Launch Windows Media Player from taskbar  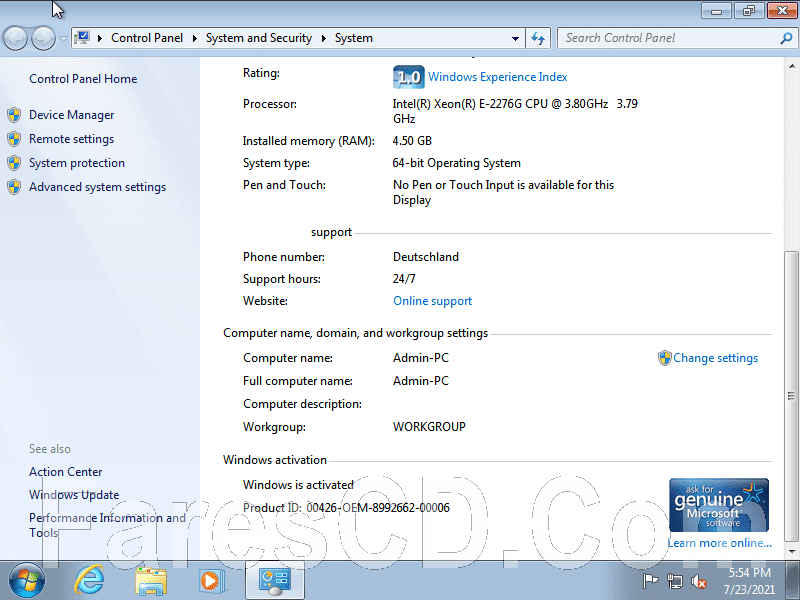[211, 581]
